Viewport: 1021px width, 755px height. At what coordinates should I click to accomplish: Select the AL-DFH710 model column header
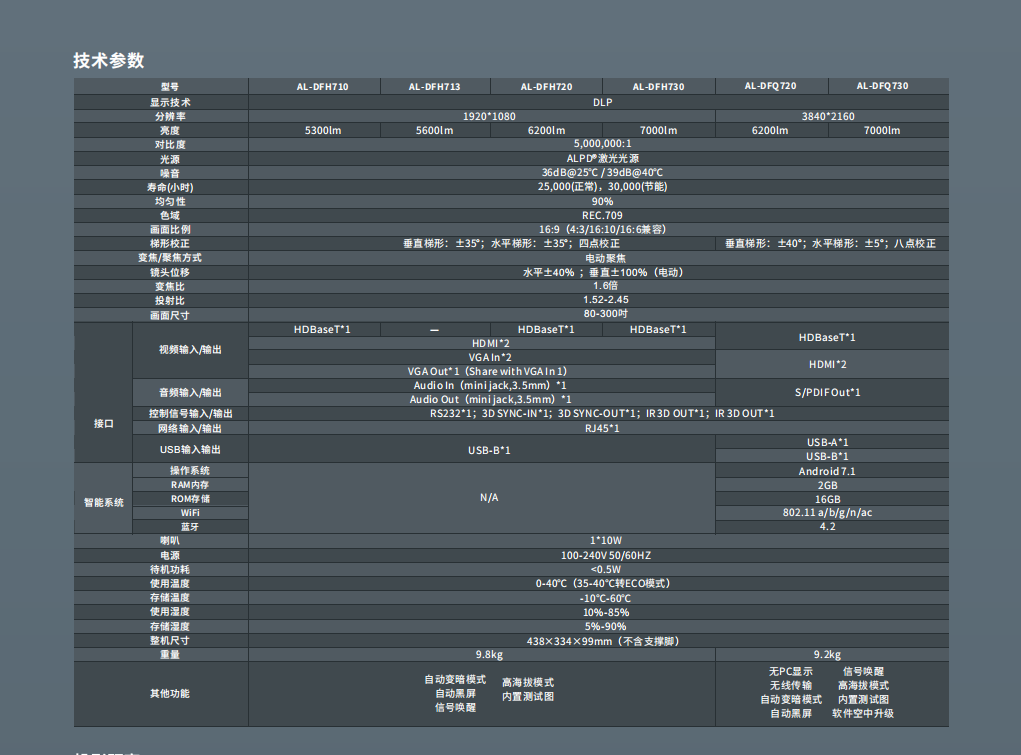322,87
